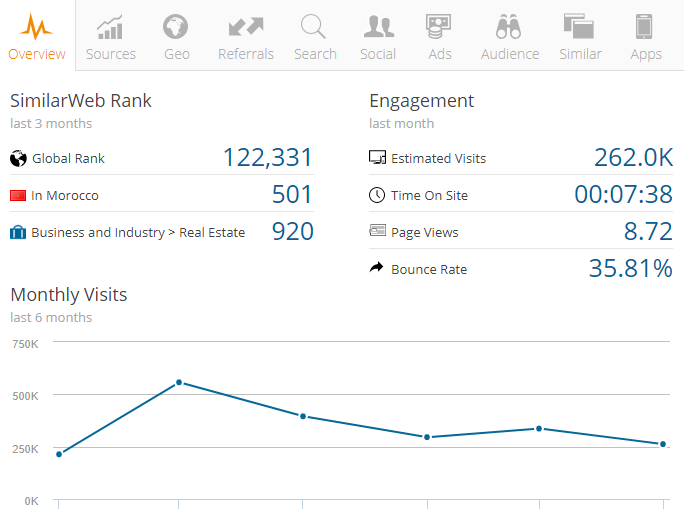Image resolution: width=684 pixels, height=511 pixels.
Task: Click the In Morocco rank label
Action: pos(65,196)
